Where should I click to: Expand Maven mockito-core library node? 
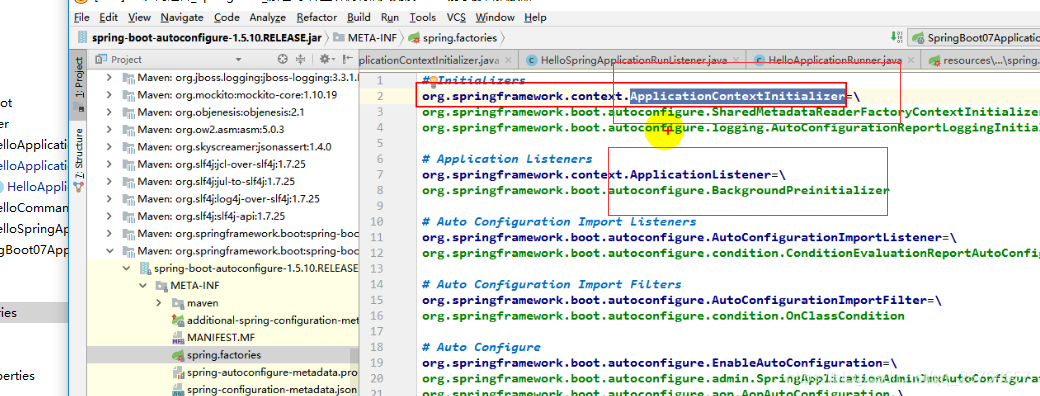(x=109, y=95)
